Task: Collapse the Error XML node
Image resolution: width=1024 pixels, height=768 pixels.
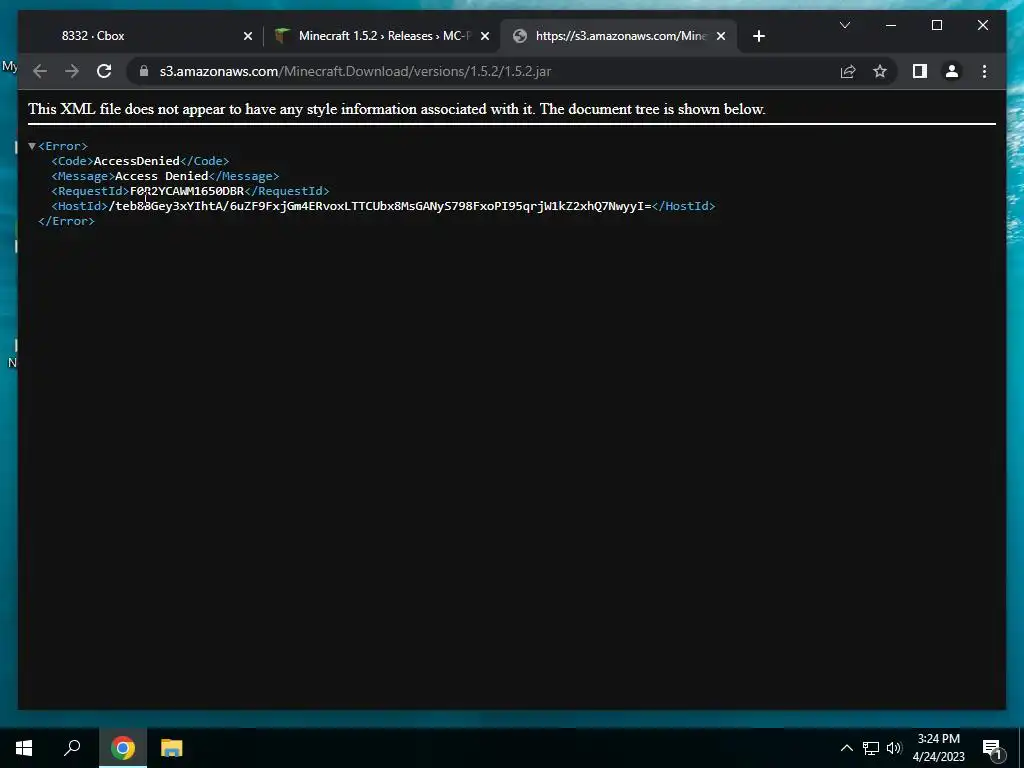Action: (31, 146)
